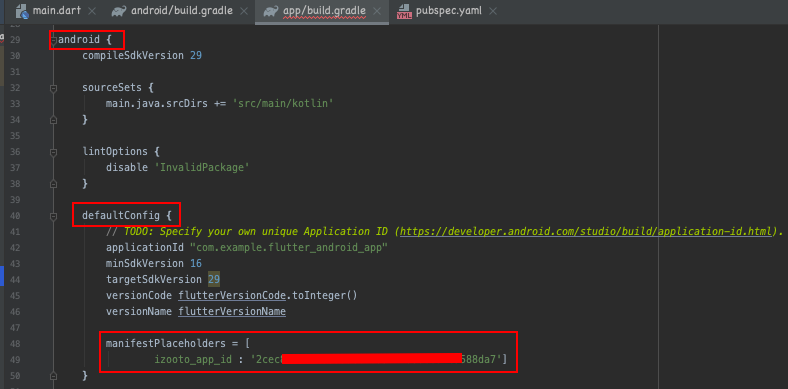Click the android keyword on line 29
This screenshot has width=788, height=389.
78,40
